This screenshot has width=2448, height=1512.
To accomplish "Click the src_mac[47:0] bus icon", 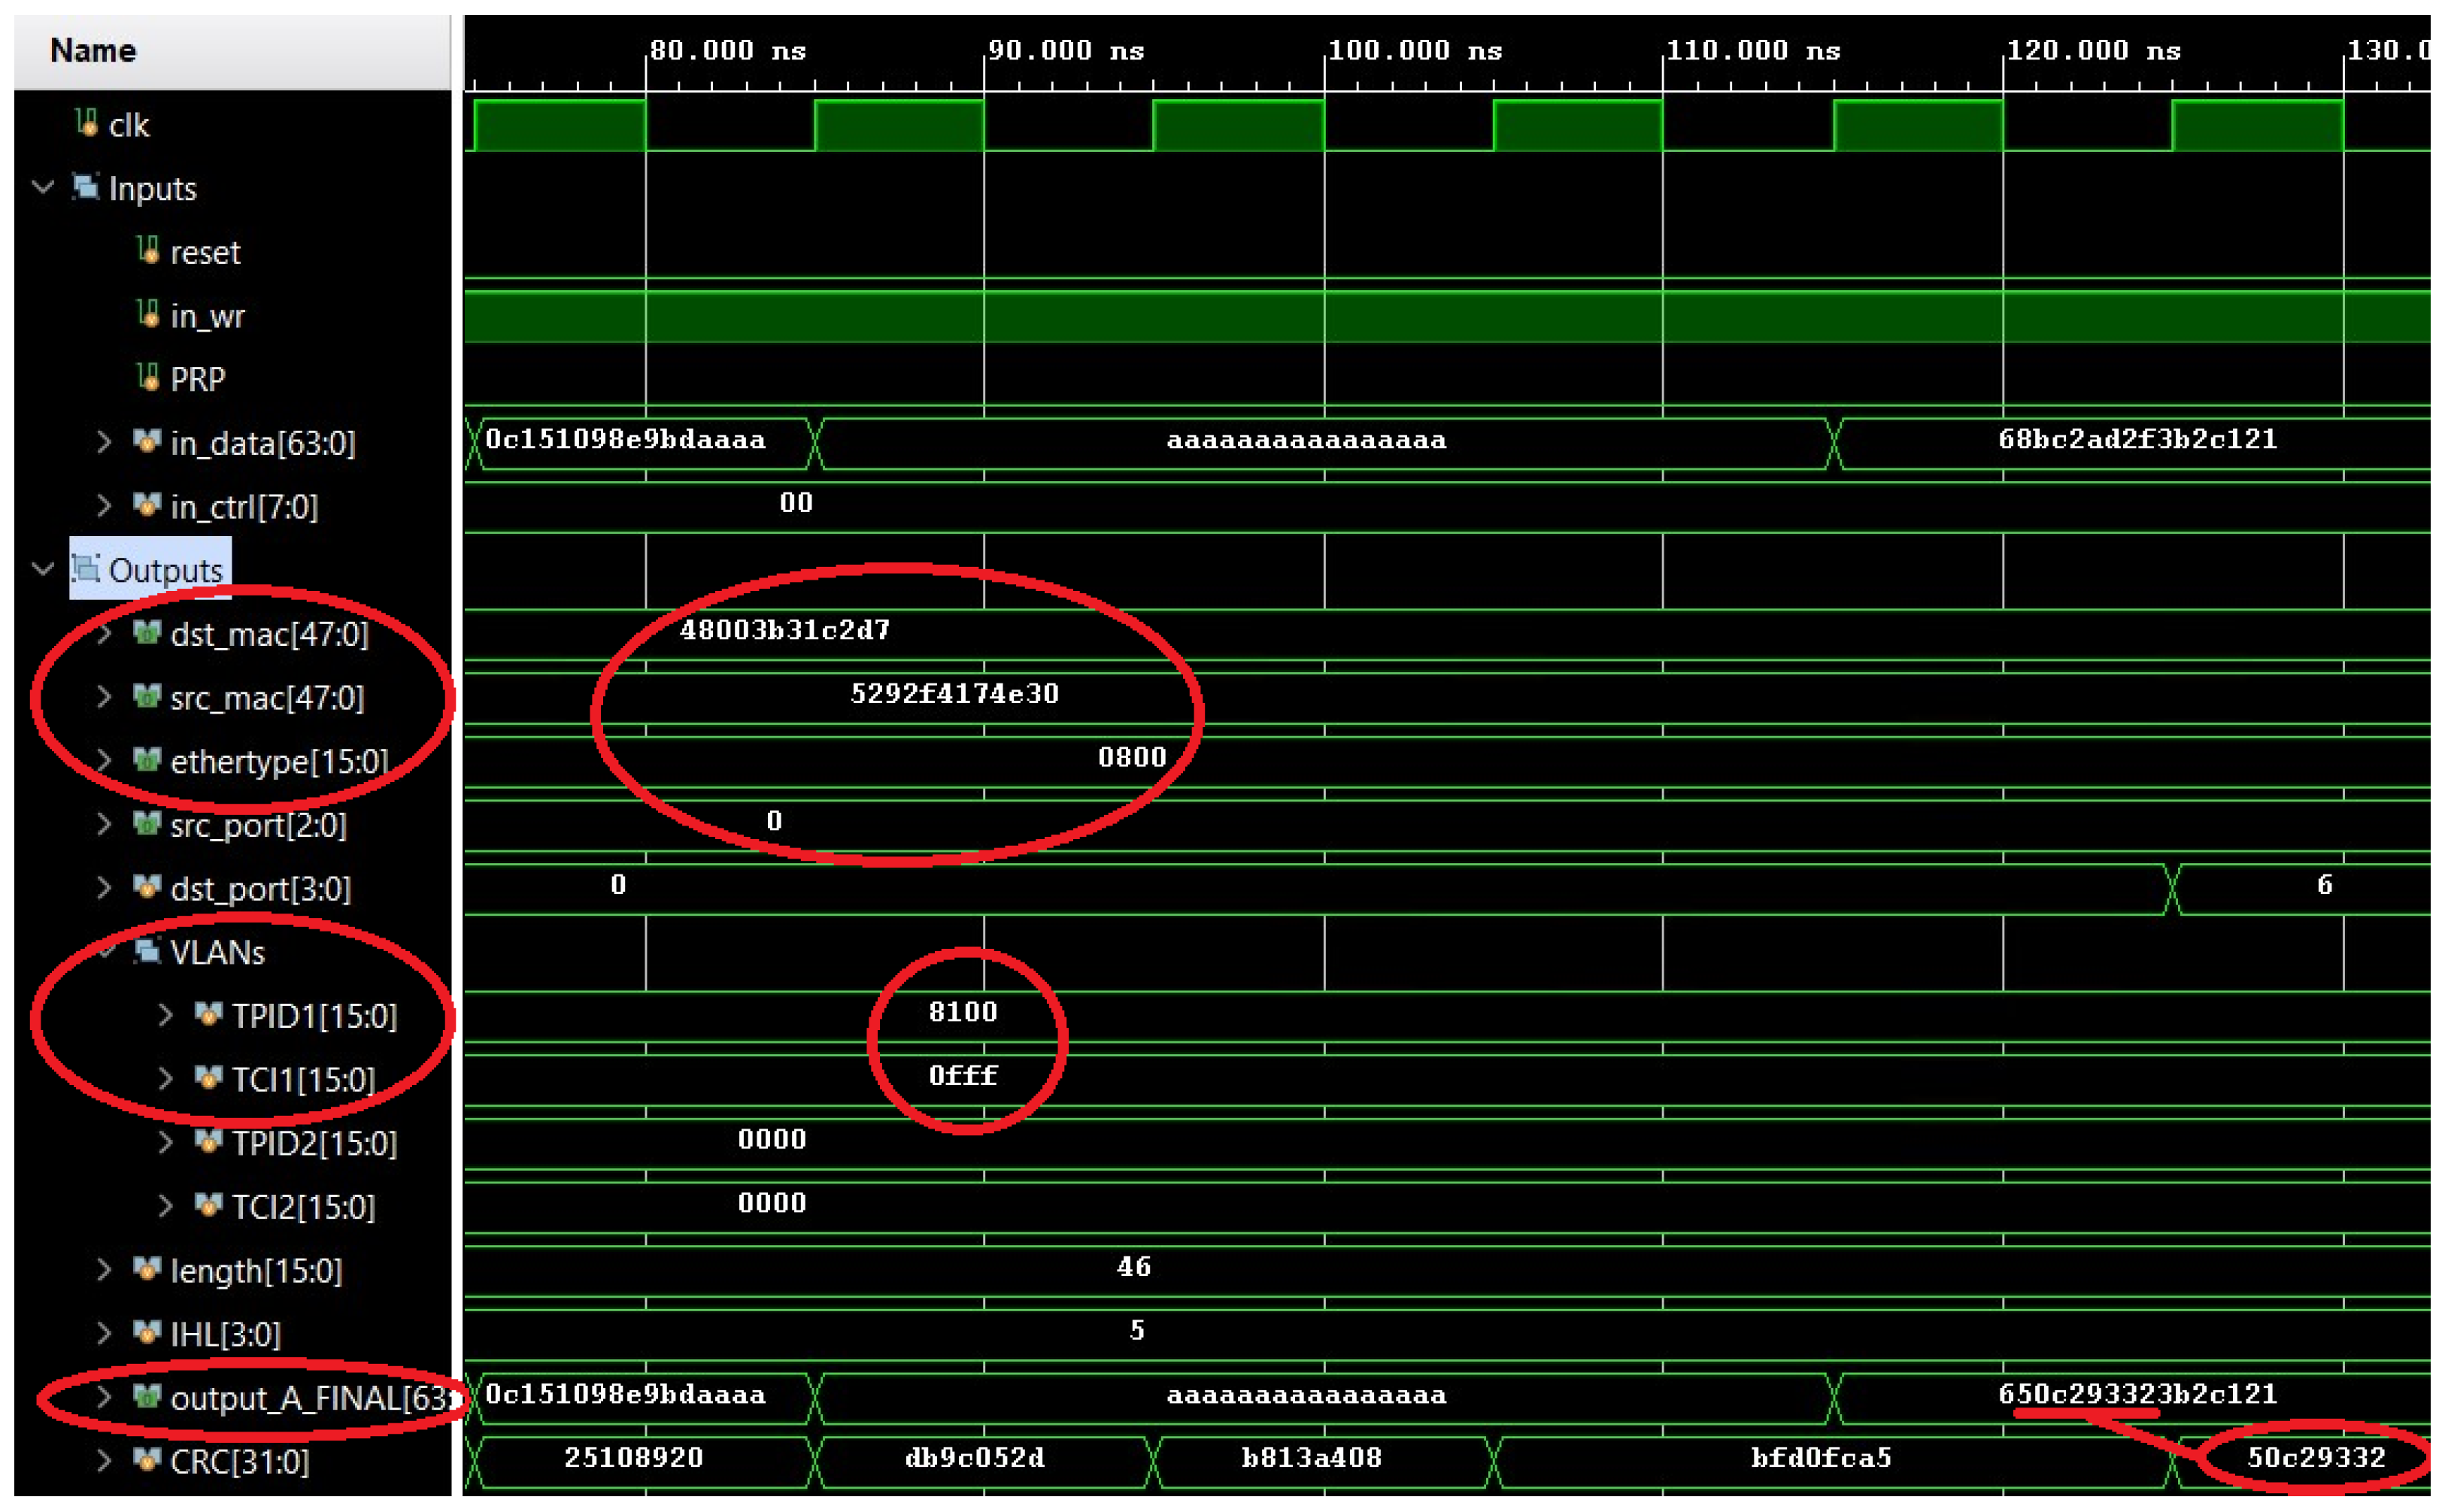I will 147,697.
